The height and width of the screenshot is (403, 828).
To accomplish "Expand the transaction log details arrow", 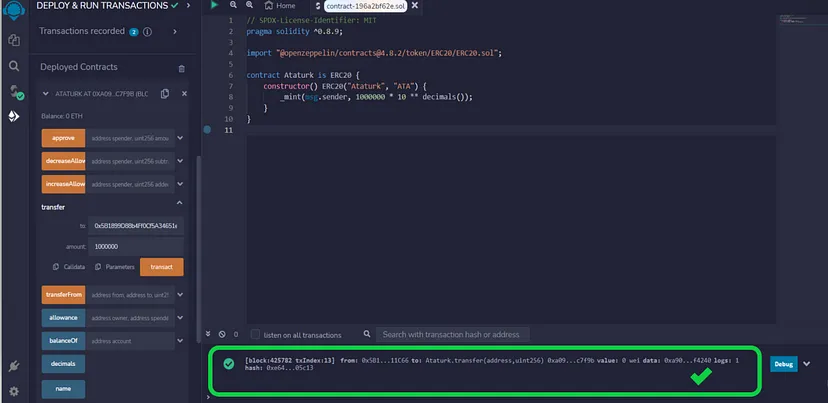I will click(x=806, y=364).
